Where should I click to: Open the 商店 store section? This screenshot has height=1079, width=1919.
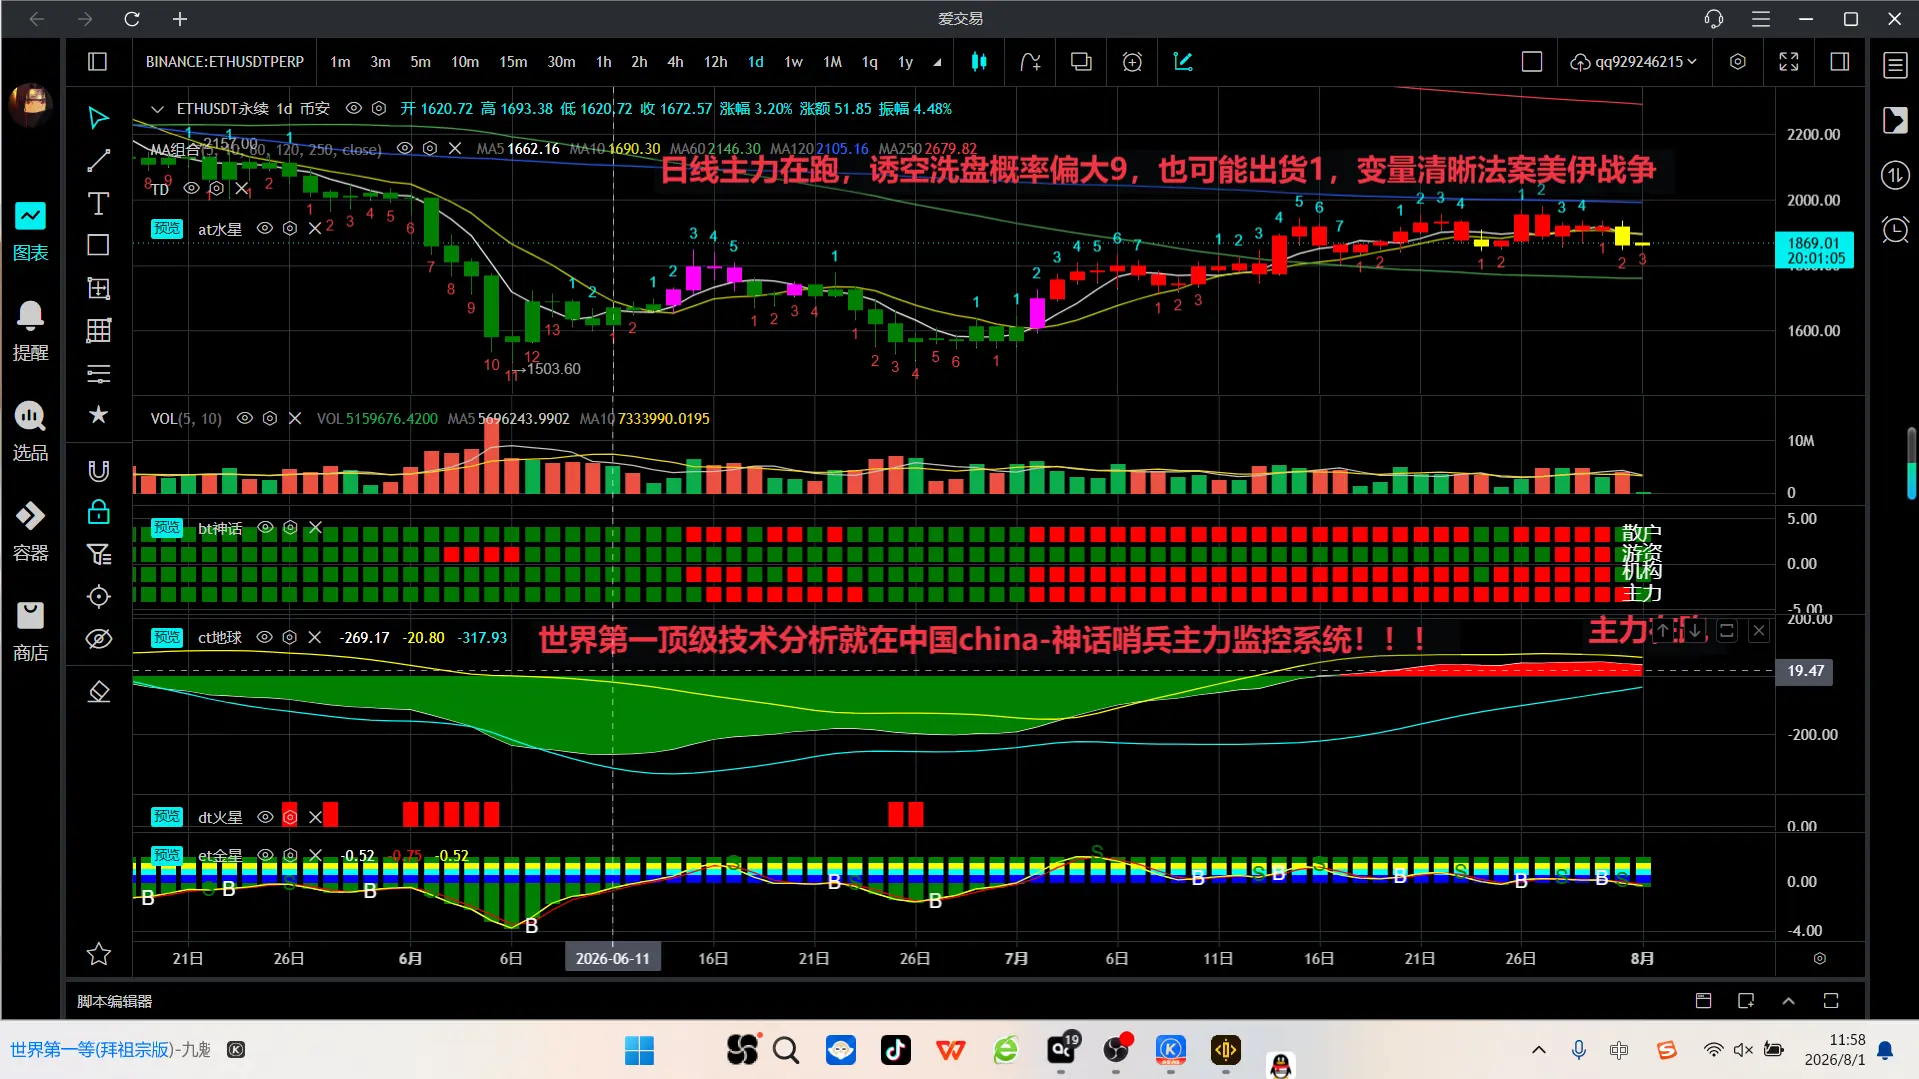coord(30,631)
